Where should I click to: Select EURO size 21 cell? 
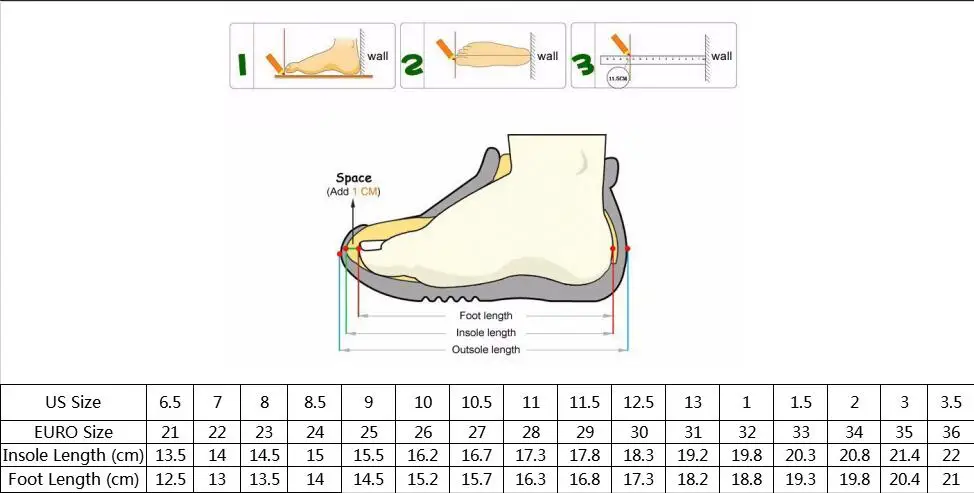(x=170, y=432)
